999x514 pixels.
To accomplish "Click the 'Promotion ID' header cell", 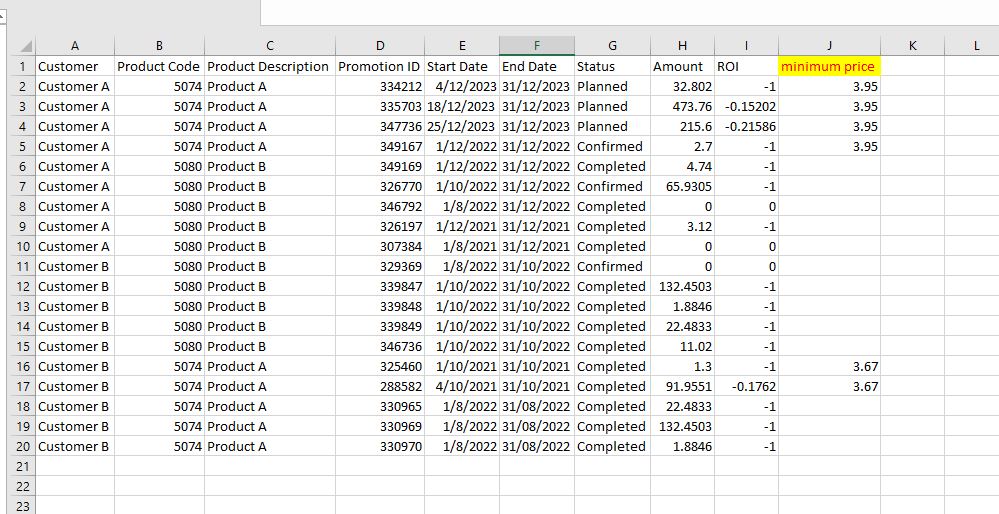I will click(x=379, y=66).
